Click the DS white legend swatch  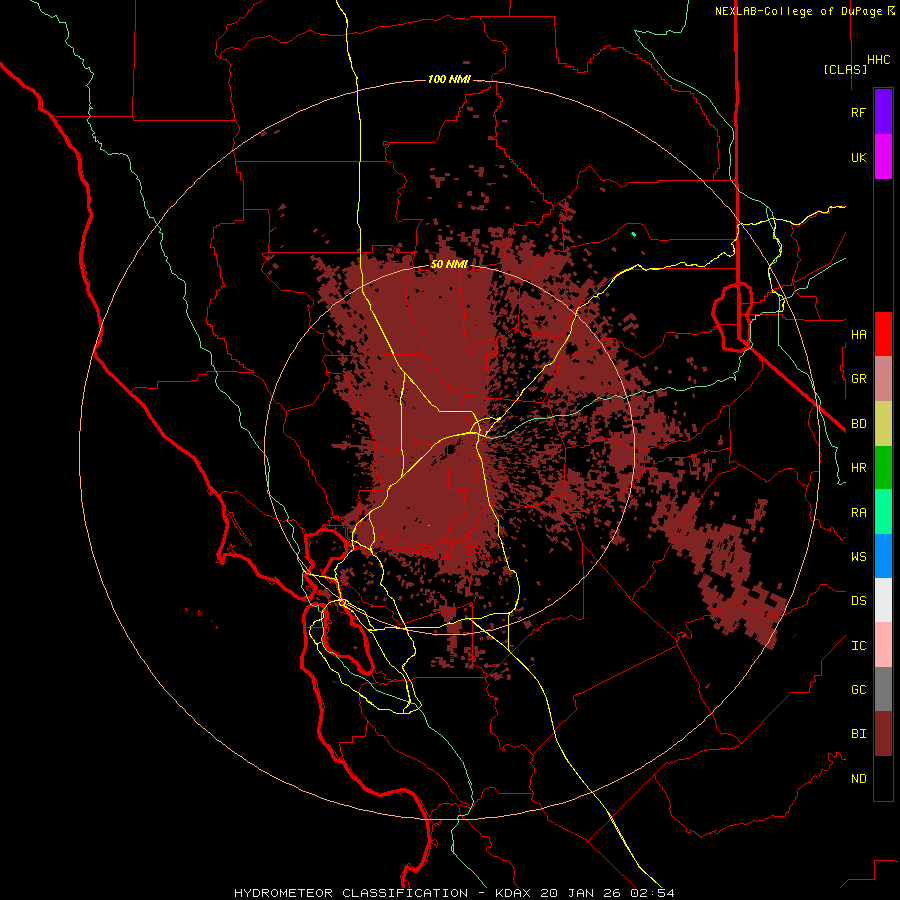point(883,600)
